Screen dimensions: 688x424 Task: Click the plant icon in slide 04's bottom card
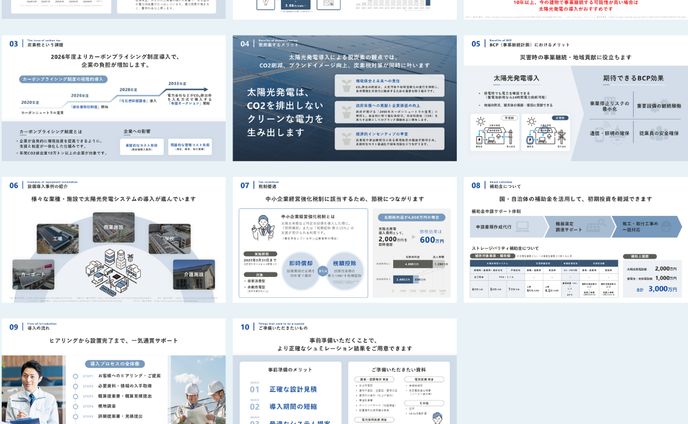click(x=347, y=139)
